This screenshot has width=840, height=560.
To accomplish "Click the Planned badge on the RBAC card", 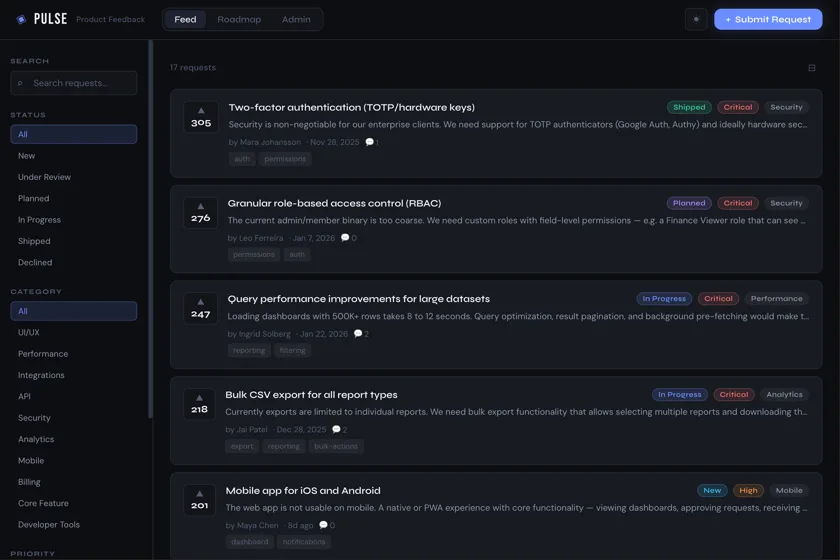I will (689, 203).
